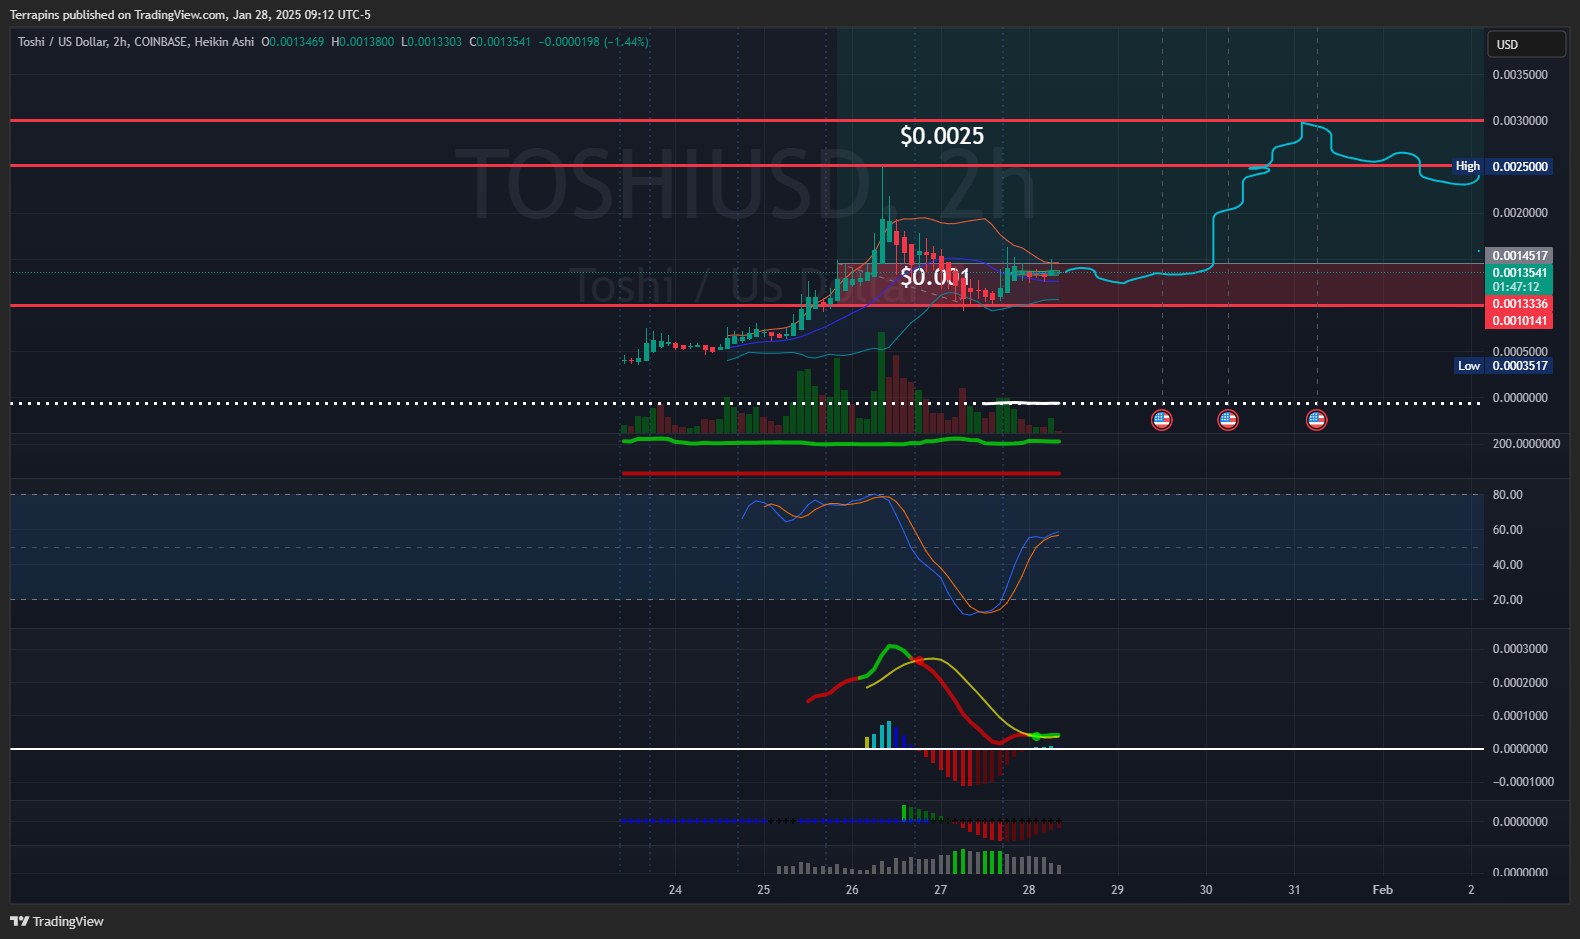
Task: Click the middle US flag economic event icon
Action: [x=1228, y=420]
